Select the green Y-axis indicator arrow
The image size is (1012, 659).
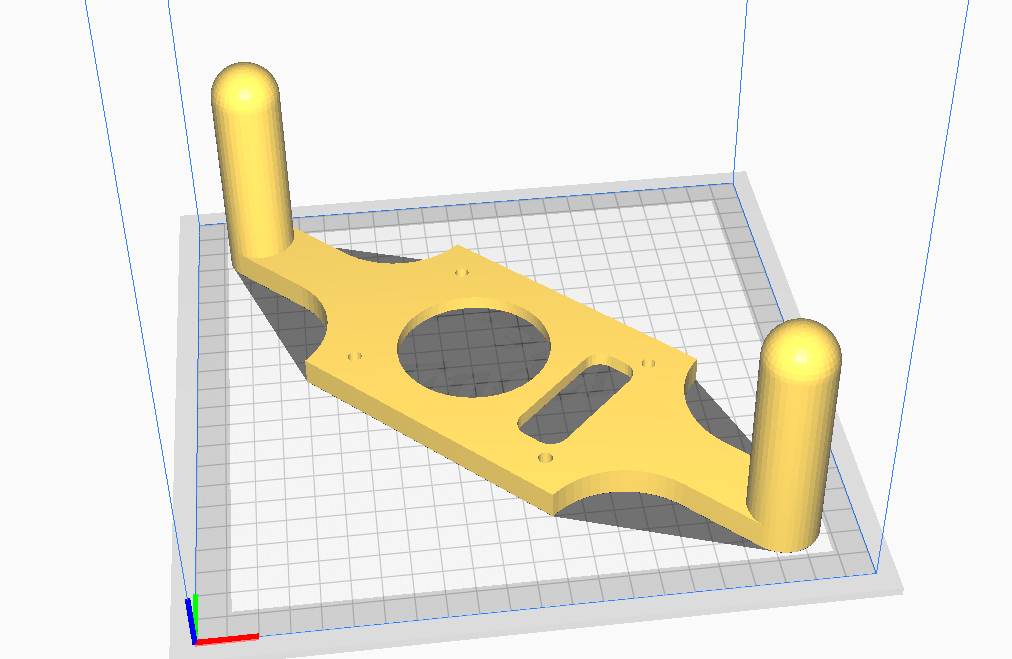[x=197, y=612]
